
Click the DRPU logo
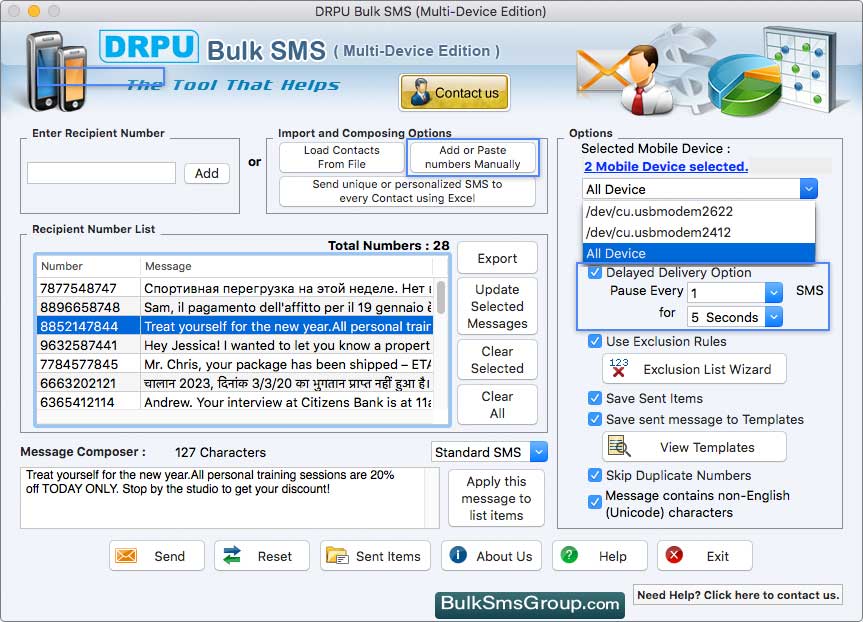(149, 46)
